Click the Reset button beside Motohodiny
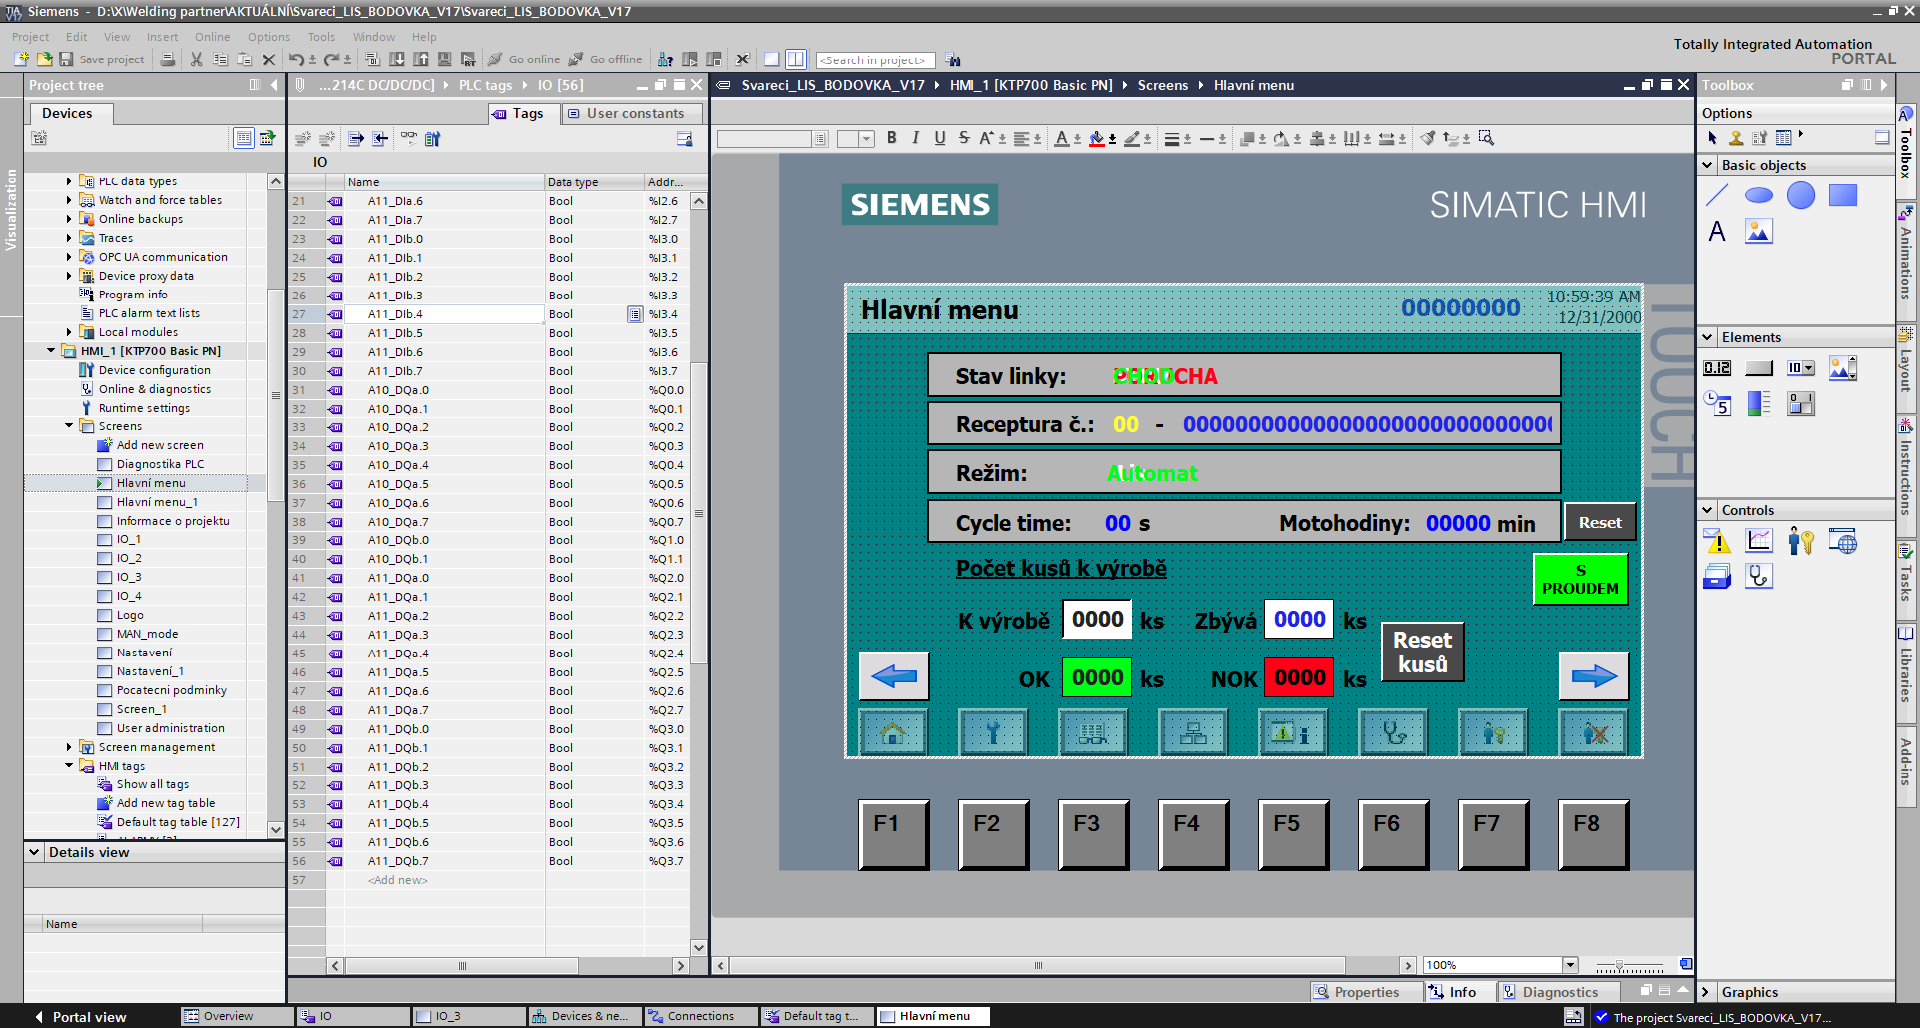The width and height of the screenshot is (1920, 1028). pos(1600,522)
